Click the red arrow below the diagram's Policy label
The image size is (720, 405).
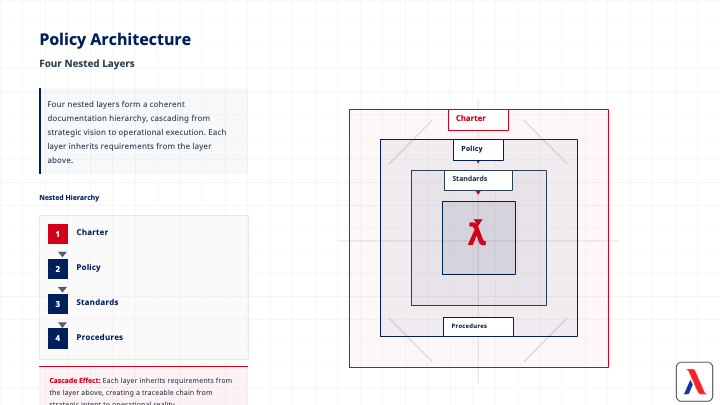coord(478,162)
